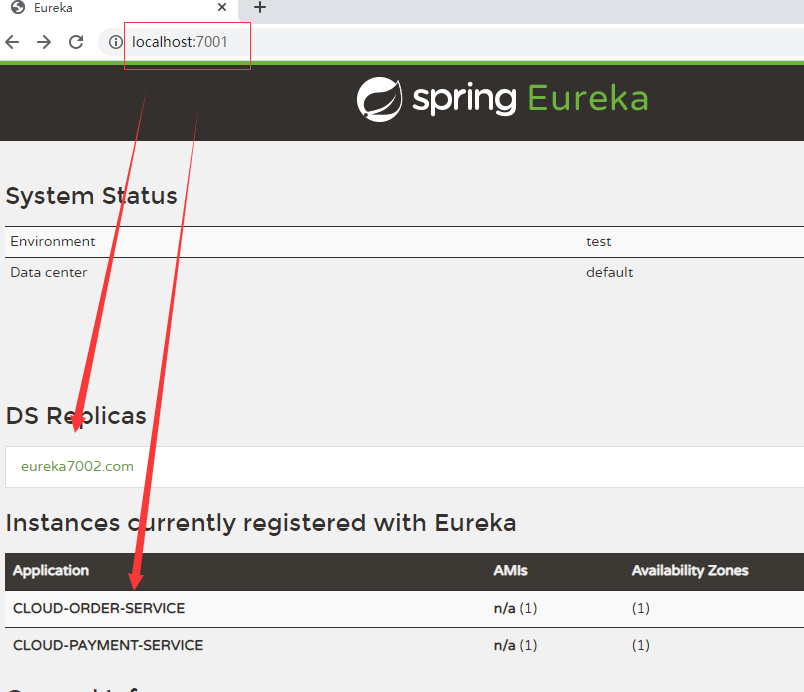Open a new tab with plus button

pos(260,7)
